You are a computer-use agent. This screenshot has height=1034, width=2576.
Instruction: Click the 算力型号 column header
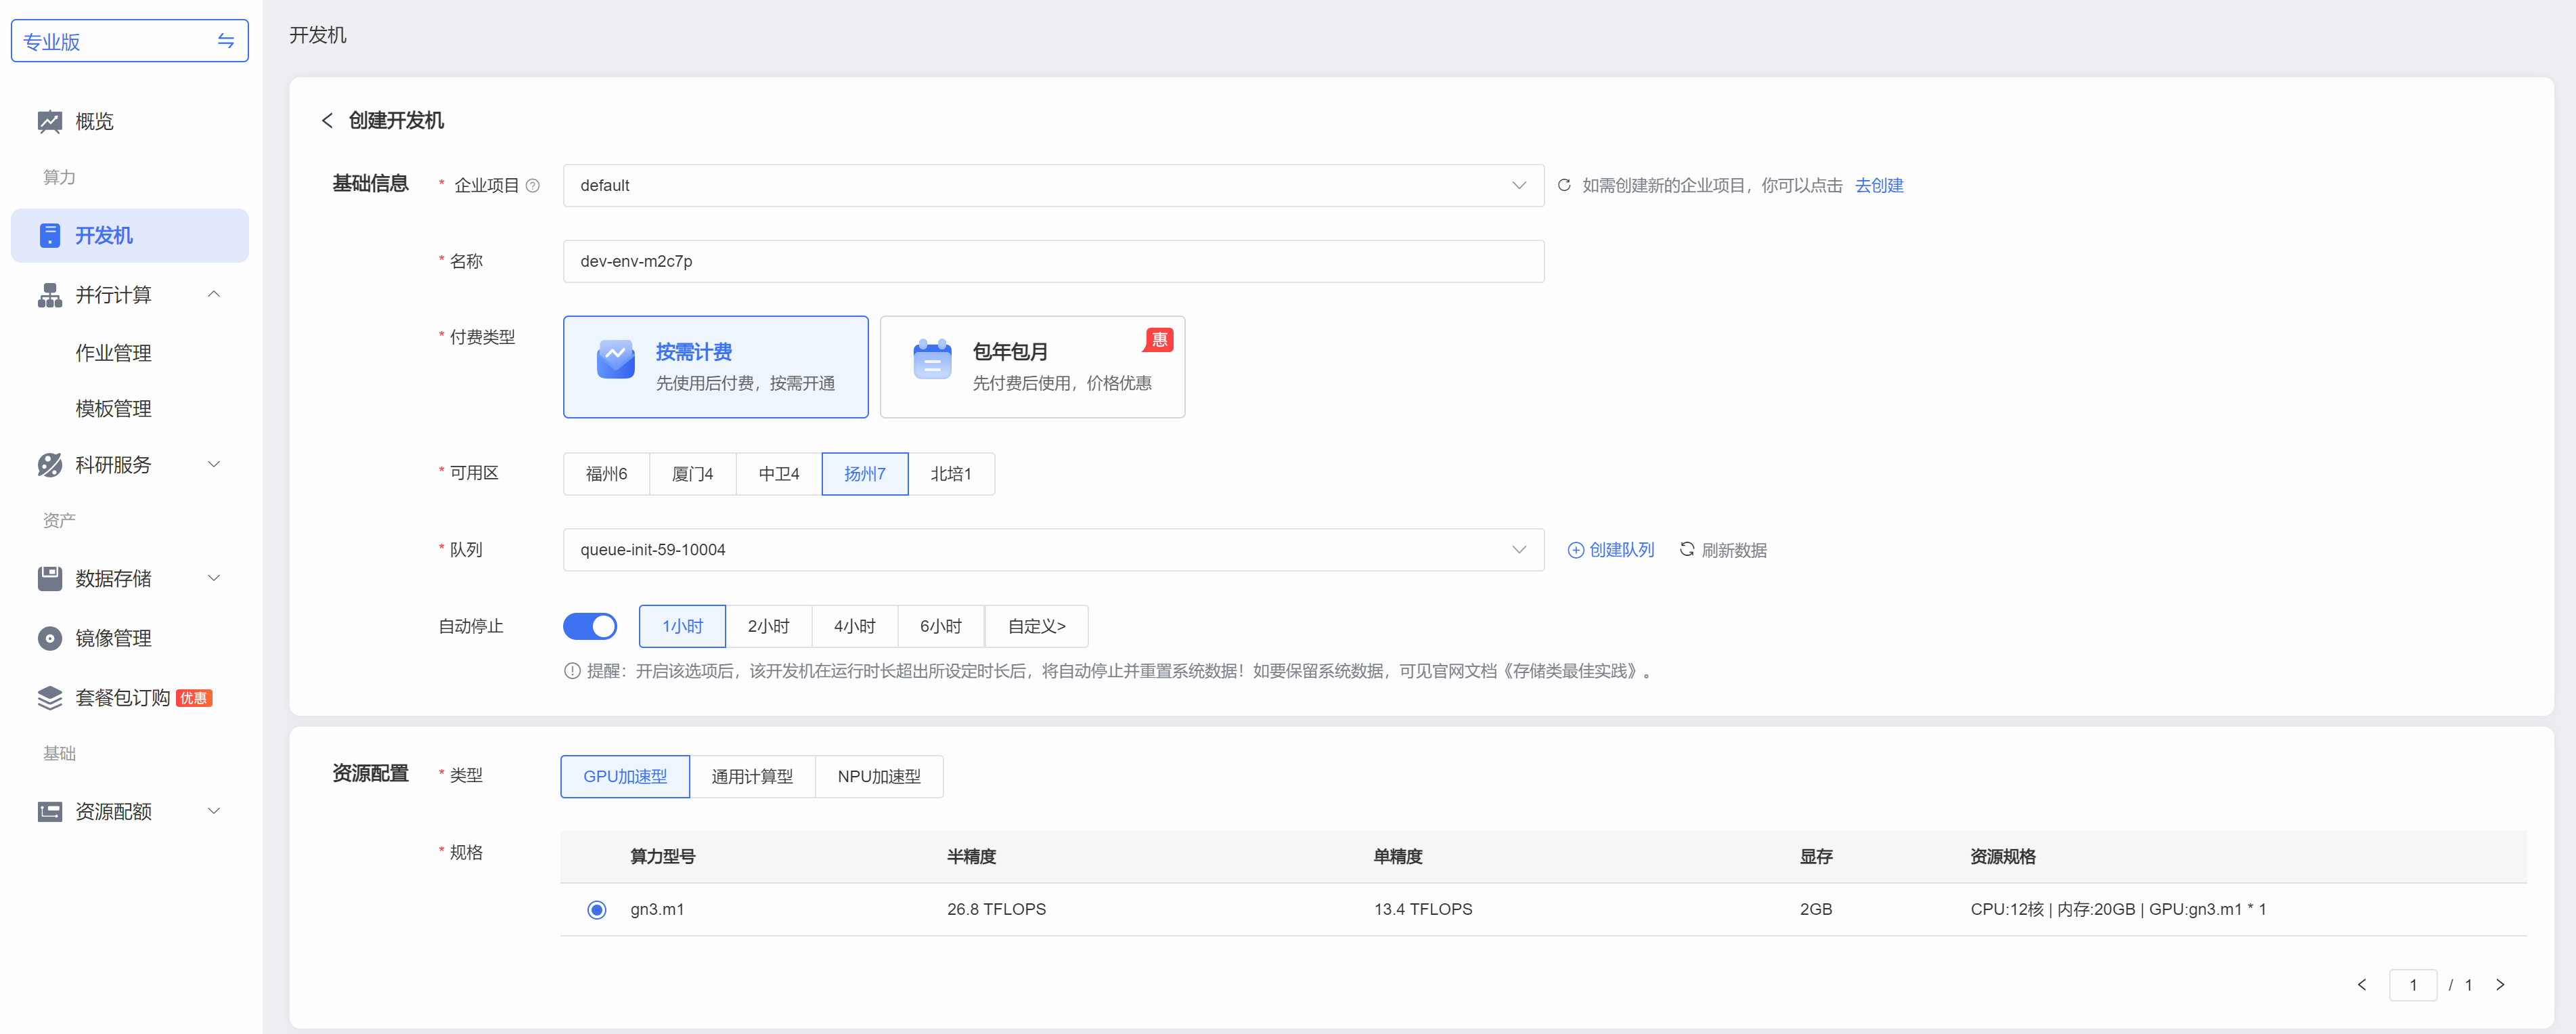click(x=662, y=857)
